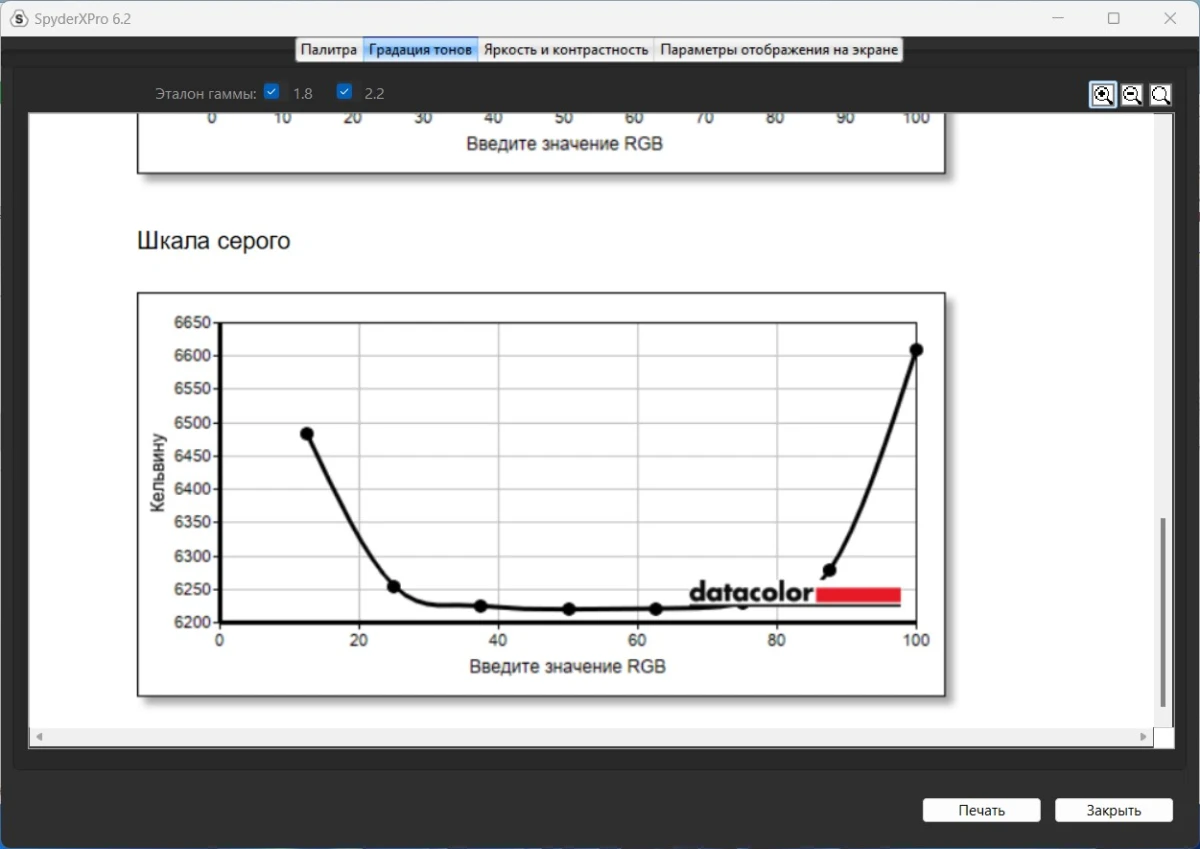Click the vertical scrollbar thumb

pyautogui.click(x=1162, y=610)
